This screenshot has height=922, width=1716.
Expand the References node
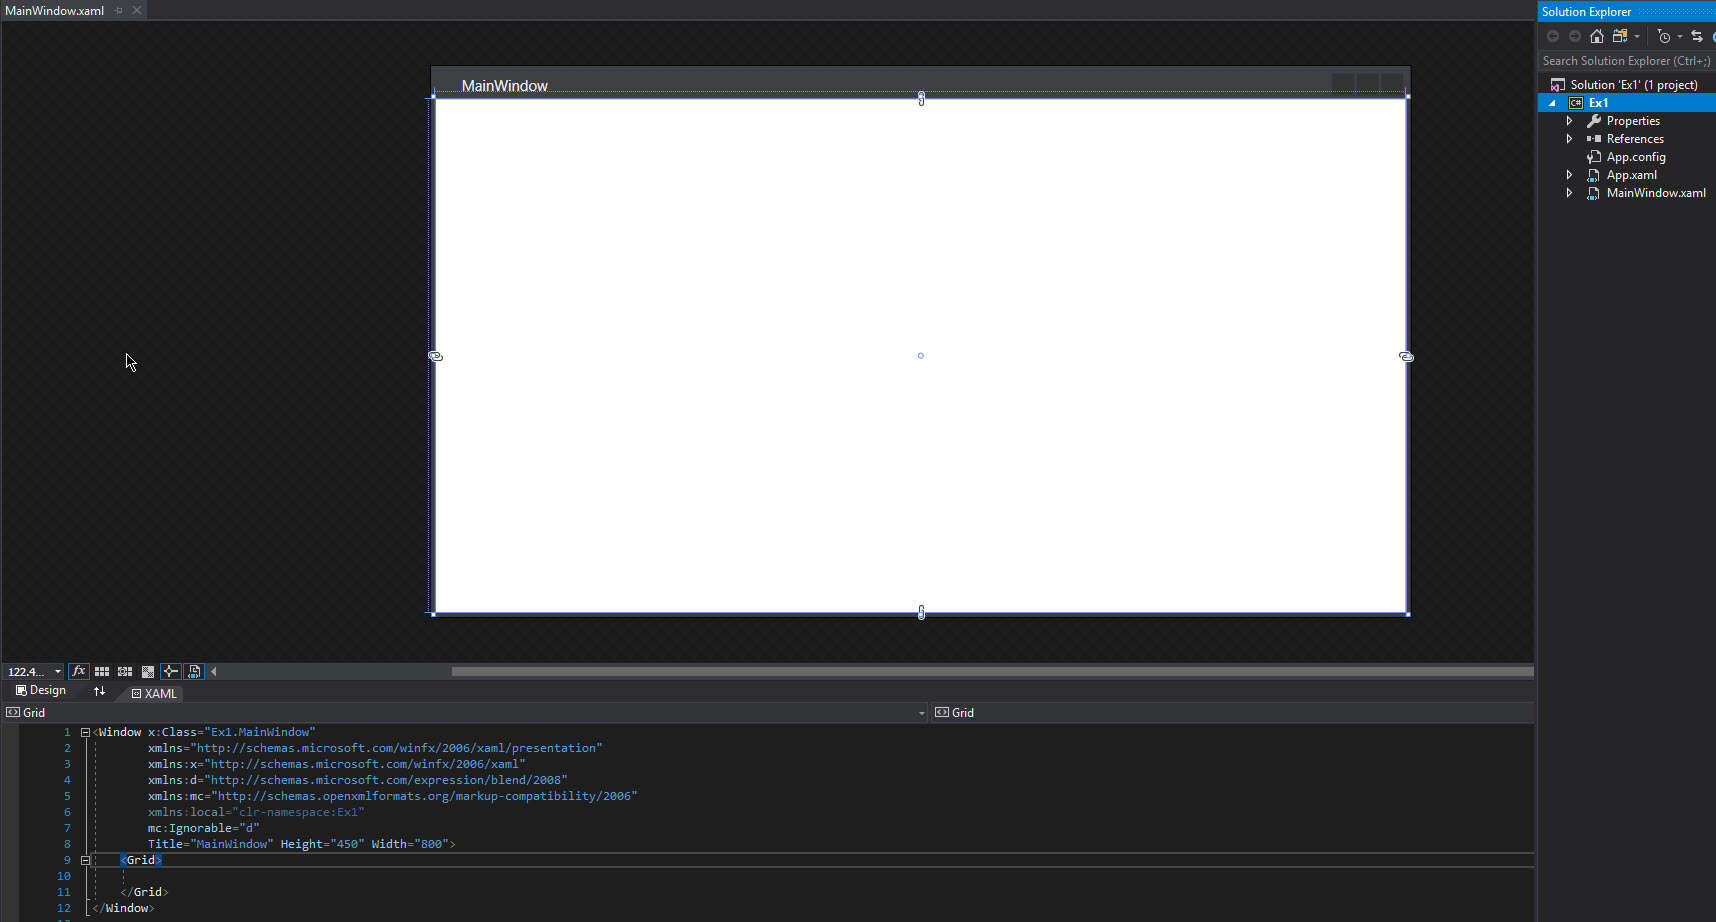pos(1570,139)
